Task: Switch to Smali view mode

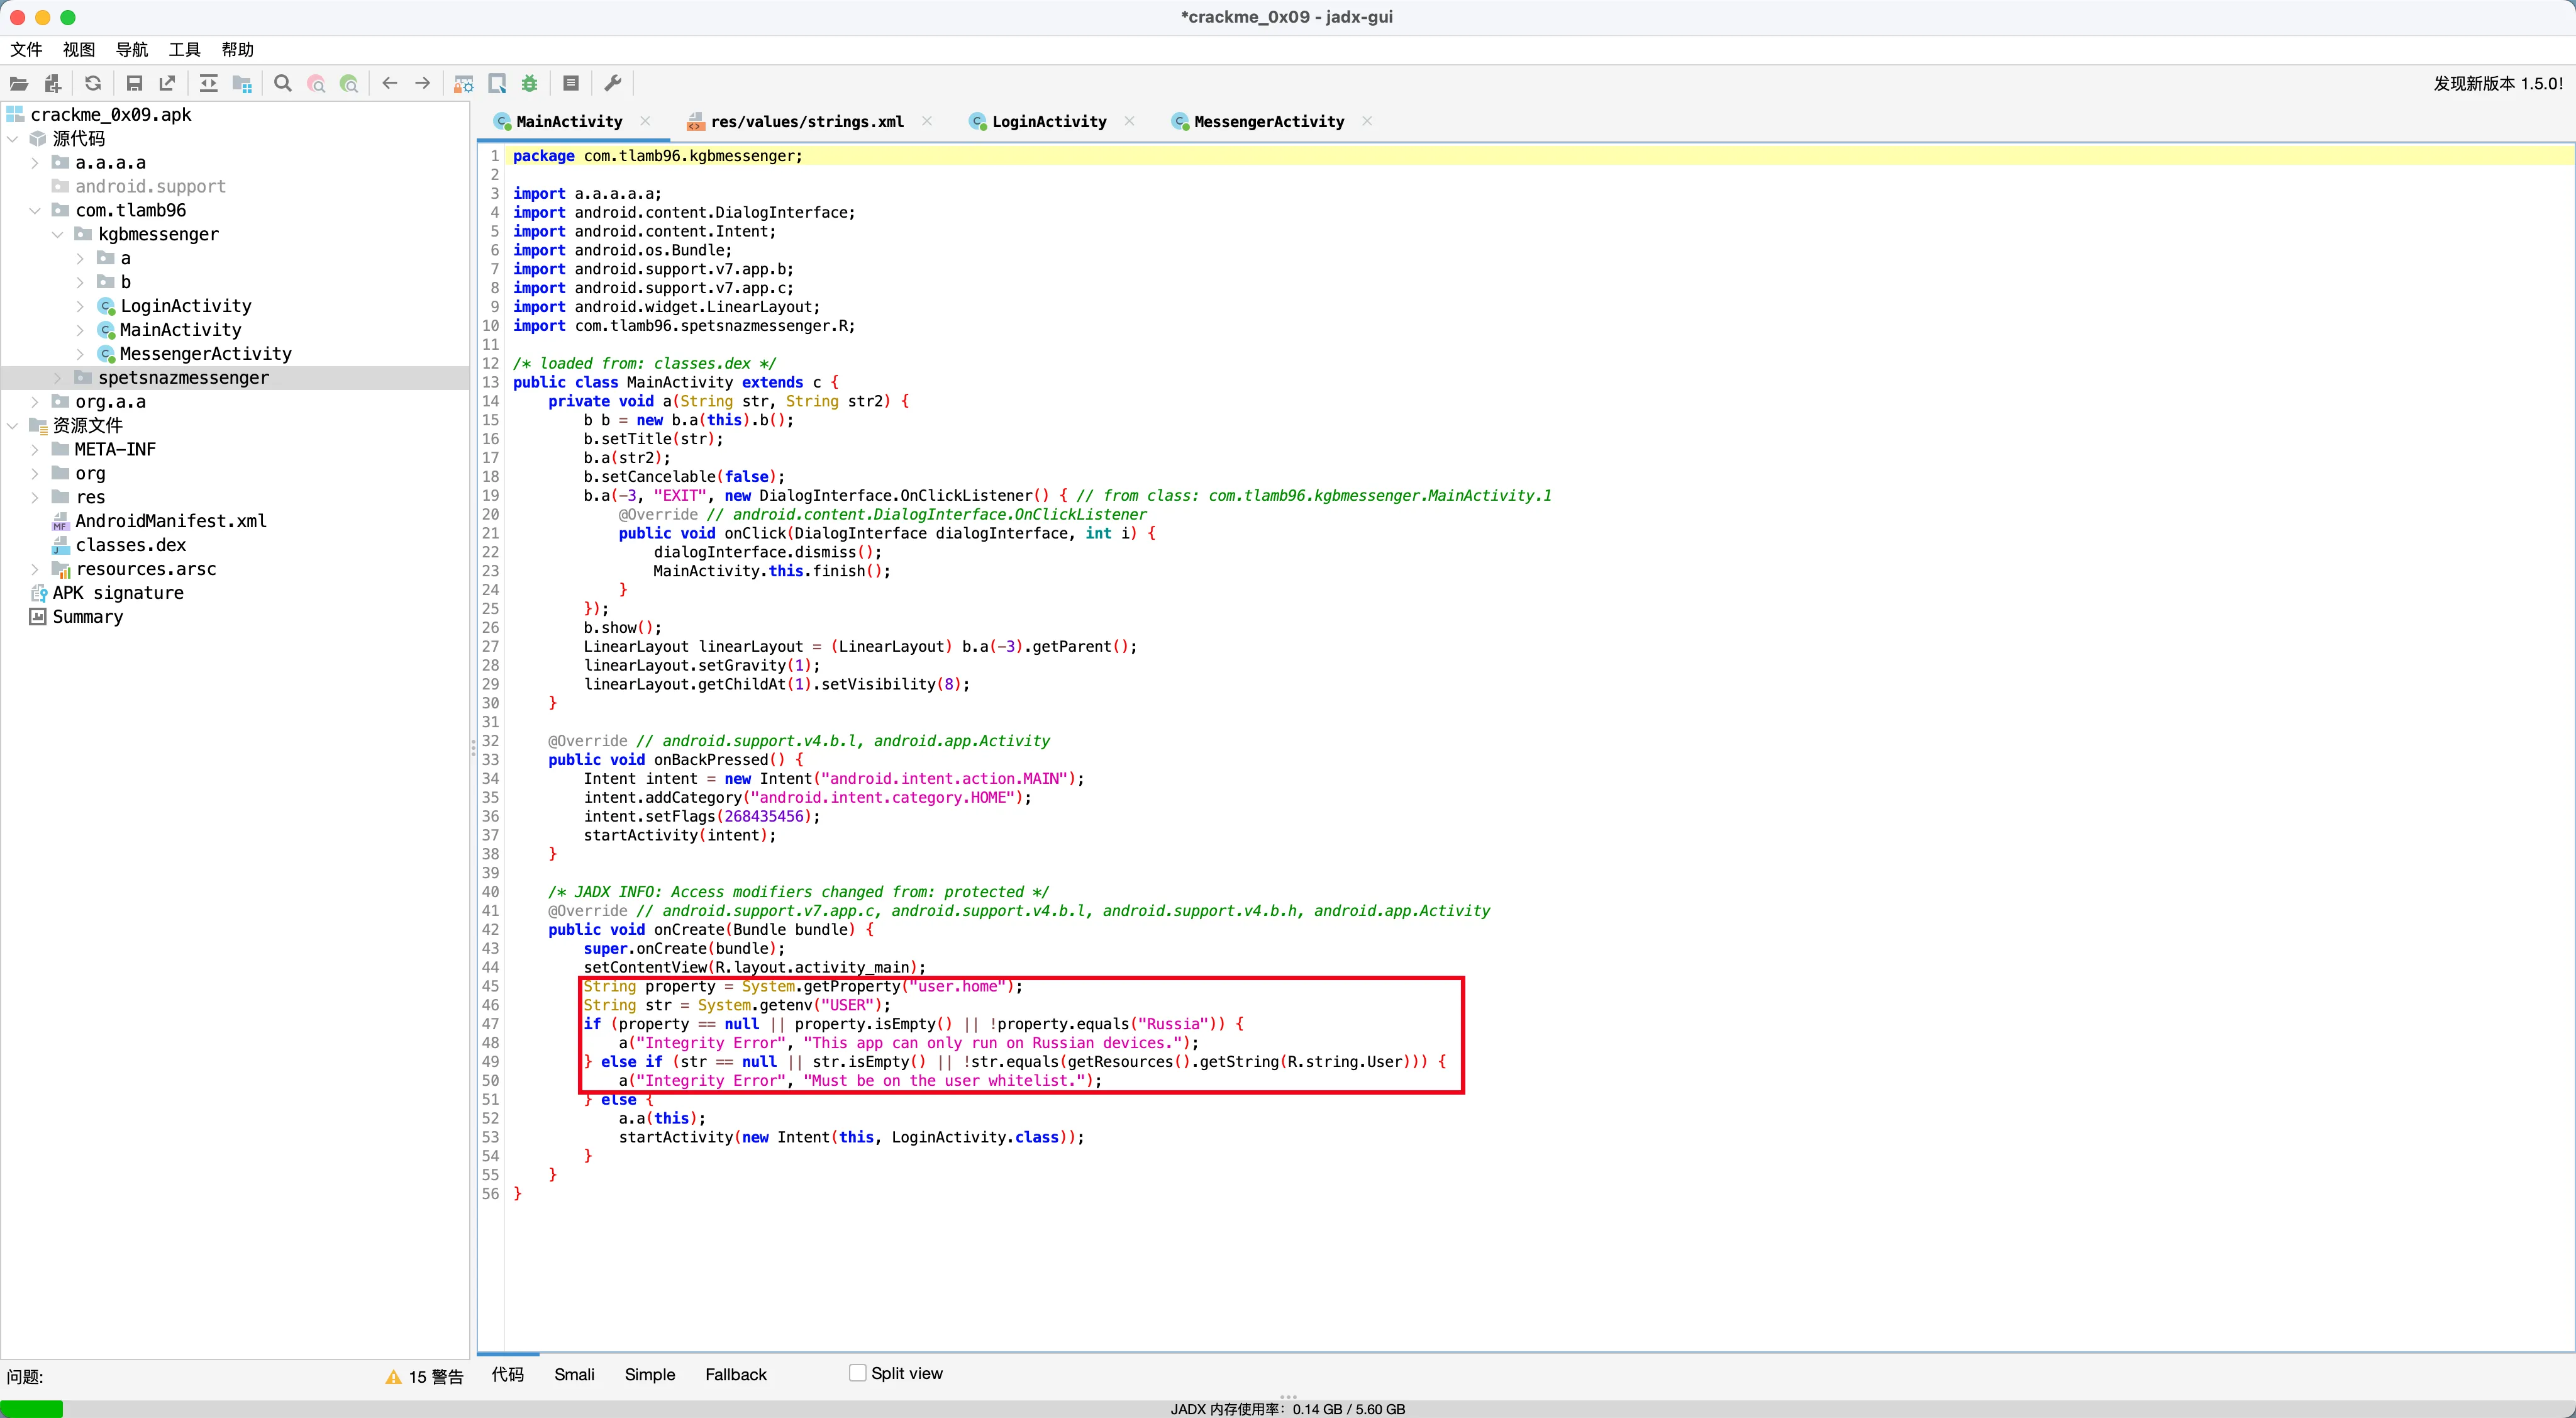Action: [x=574, y=1375]
